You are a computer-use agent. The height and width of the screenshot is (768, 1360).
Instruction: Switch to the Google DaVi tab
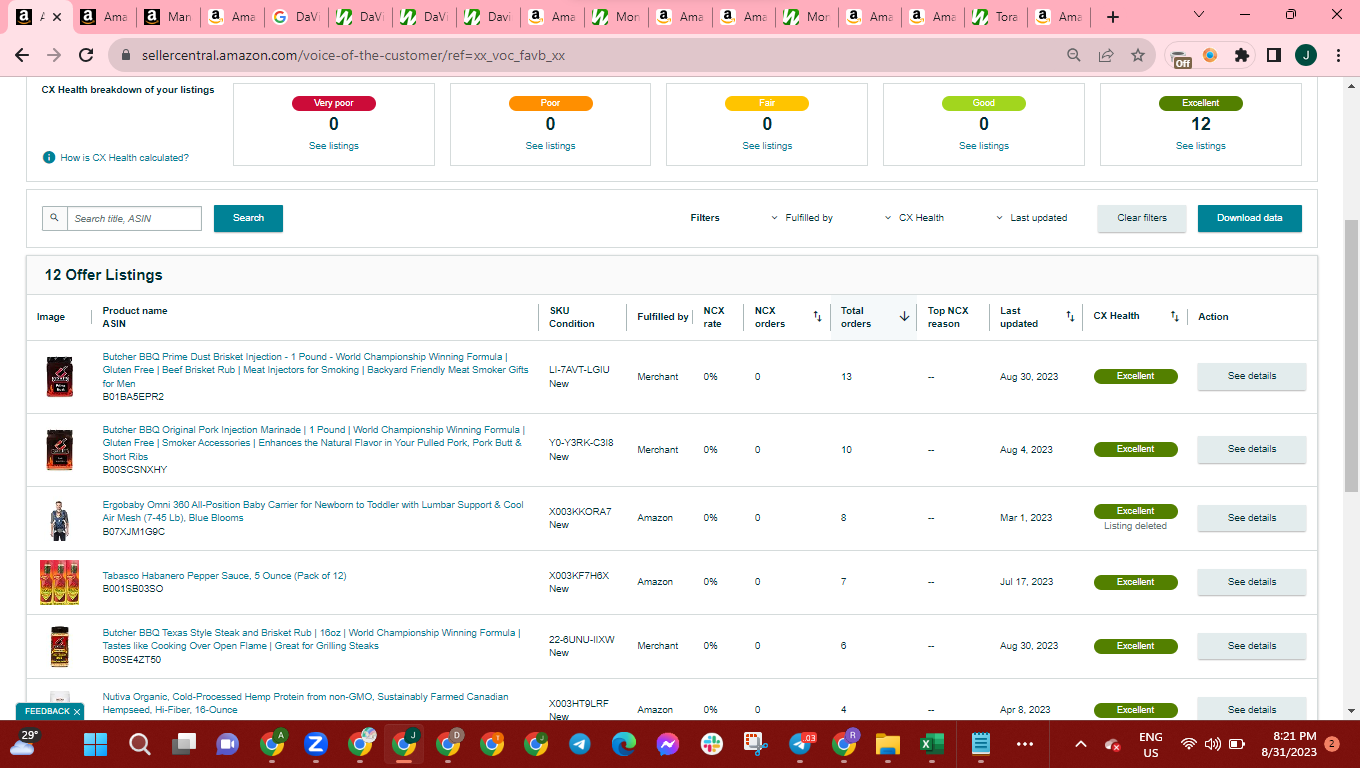pos(295,17)
